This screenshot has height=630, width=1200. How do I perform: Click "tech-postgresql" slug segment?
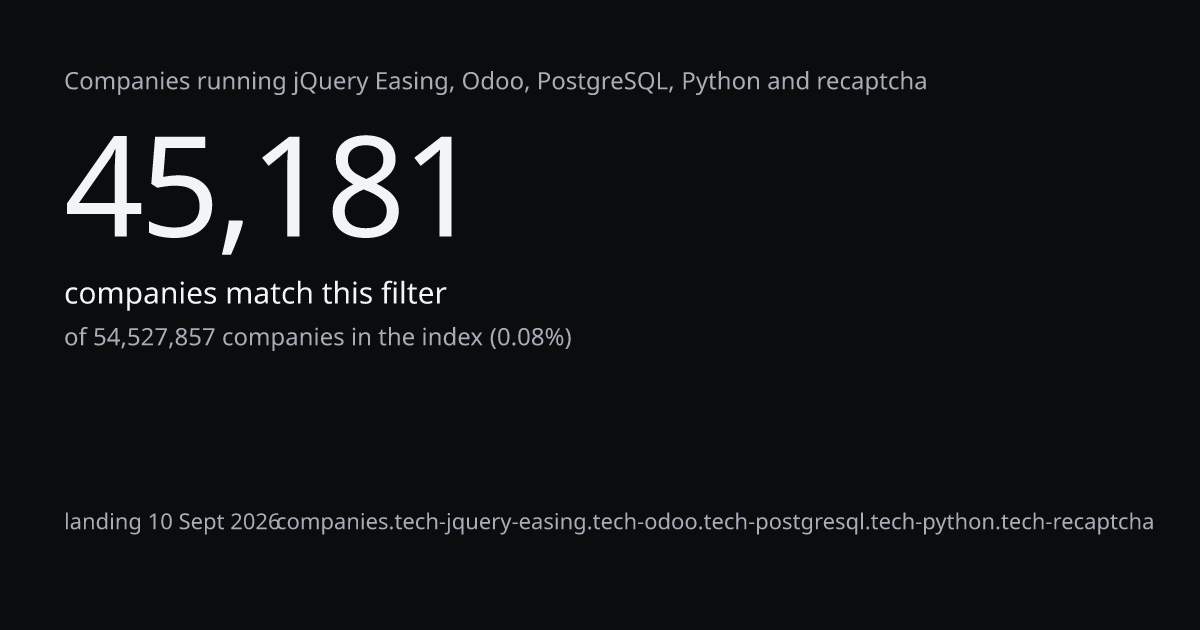click(783, 522)
